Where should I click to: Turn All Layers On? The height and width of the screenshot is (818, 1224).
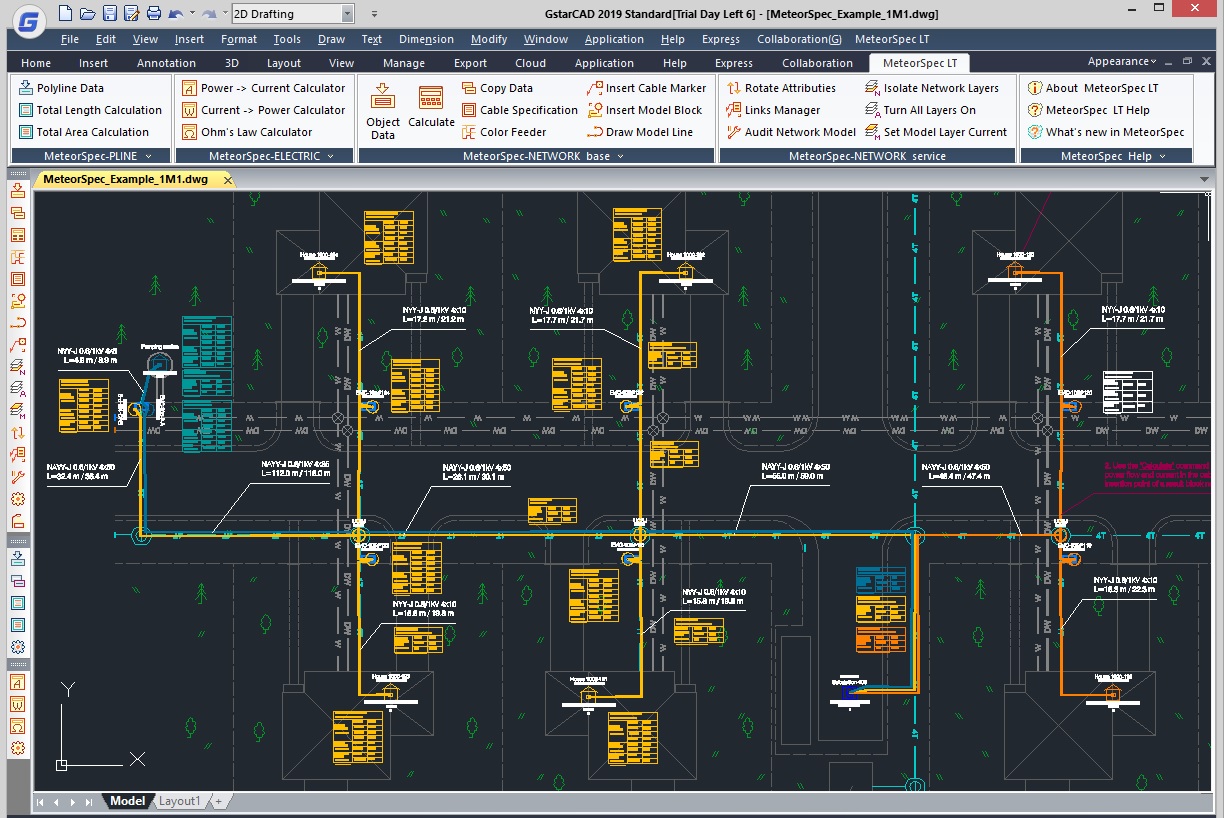[x=929, y=110]
